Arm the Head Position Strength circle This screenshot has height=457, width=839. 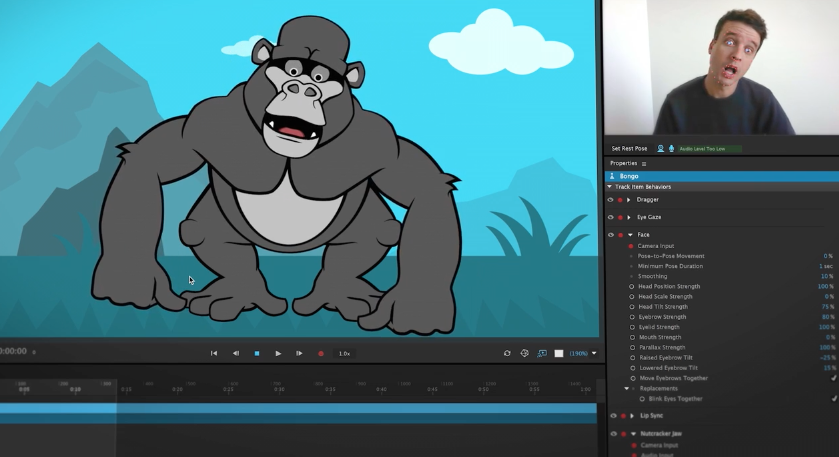pos(632,287)
